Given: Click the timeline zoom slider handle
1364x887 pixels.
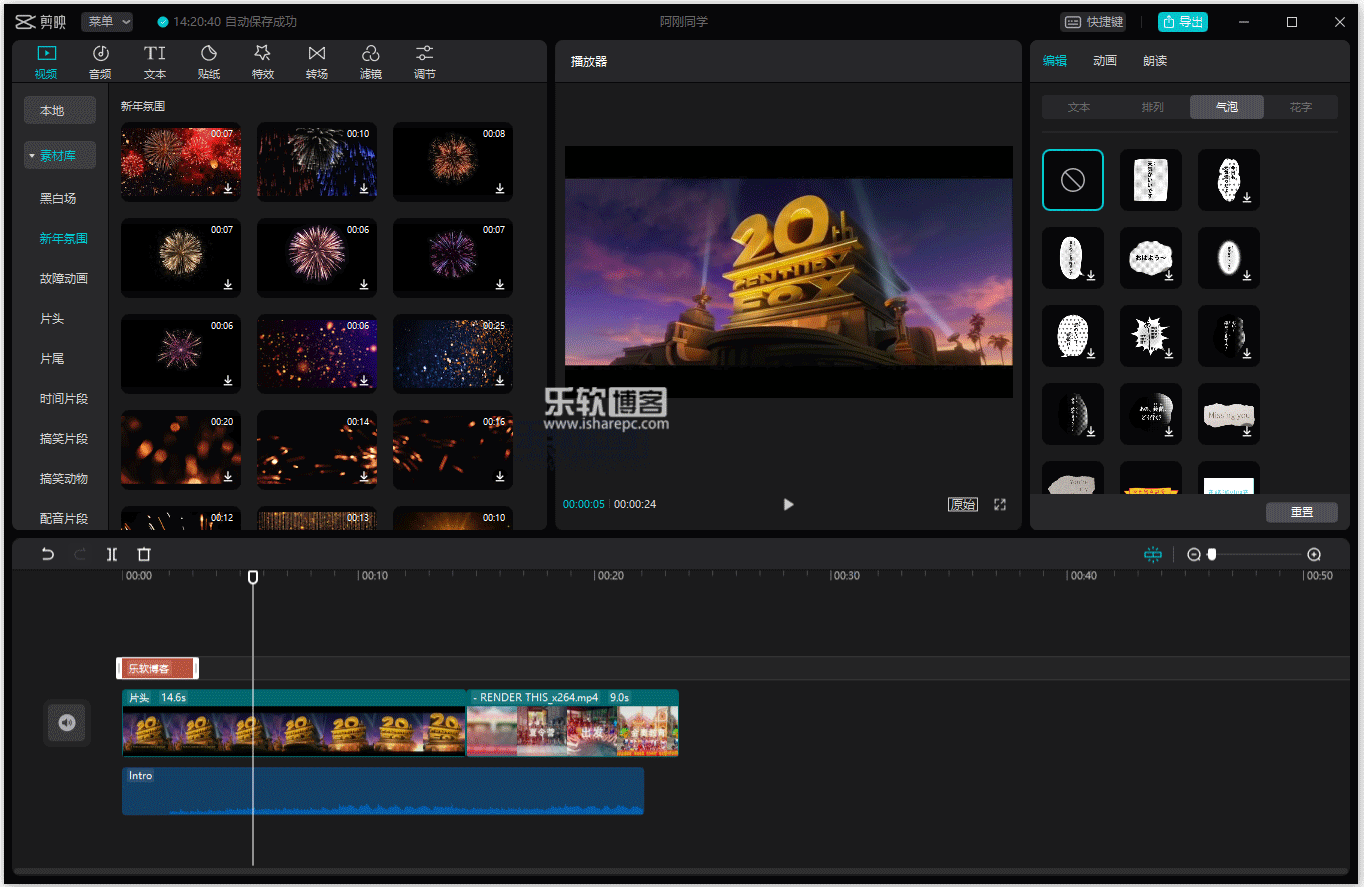Looking at the screenshot, I should click(x=1212, y=554).
